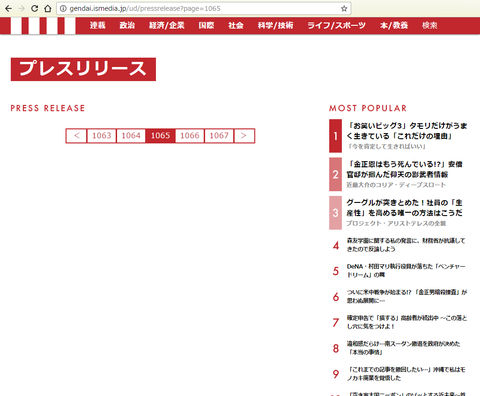Open the ライフ/スポーツ menu item

tap(336, 25)
